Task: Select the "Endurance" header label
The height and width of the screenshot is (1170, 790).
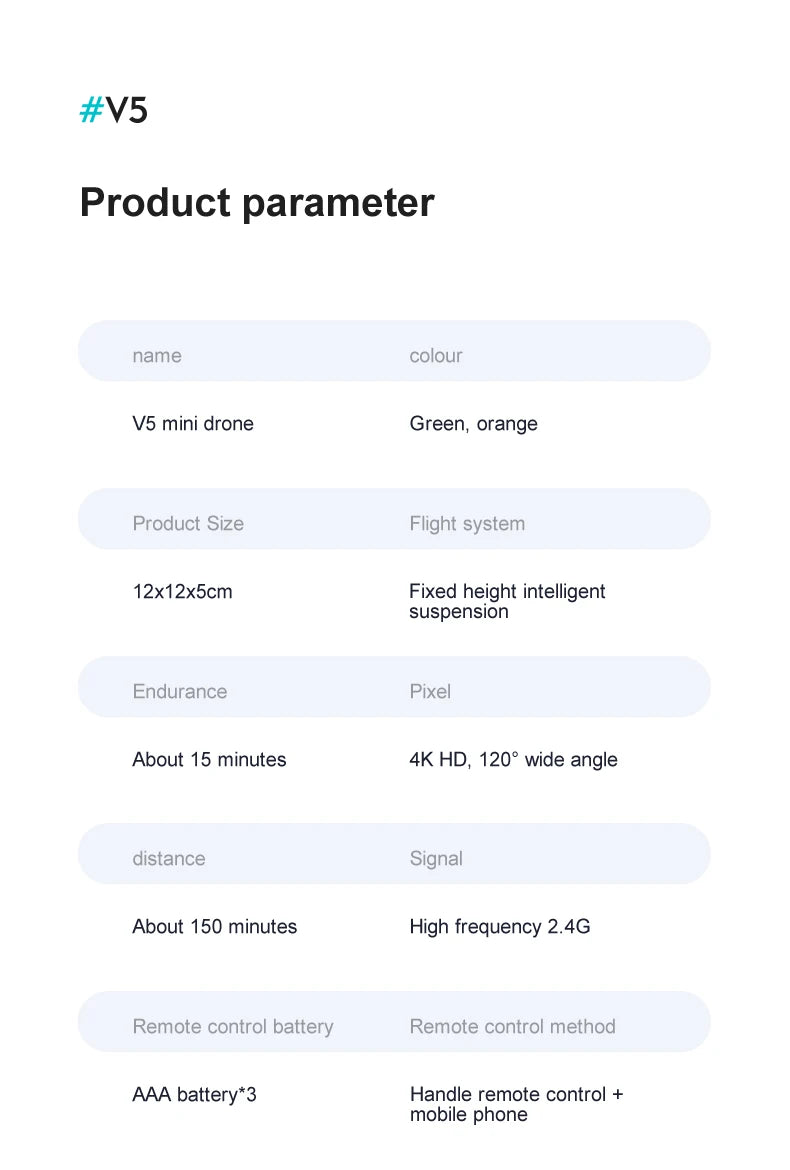Action: tap(180, 692)
